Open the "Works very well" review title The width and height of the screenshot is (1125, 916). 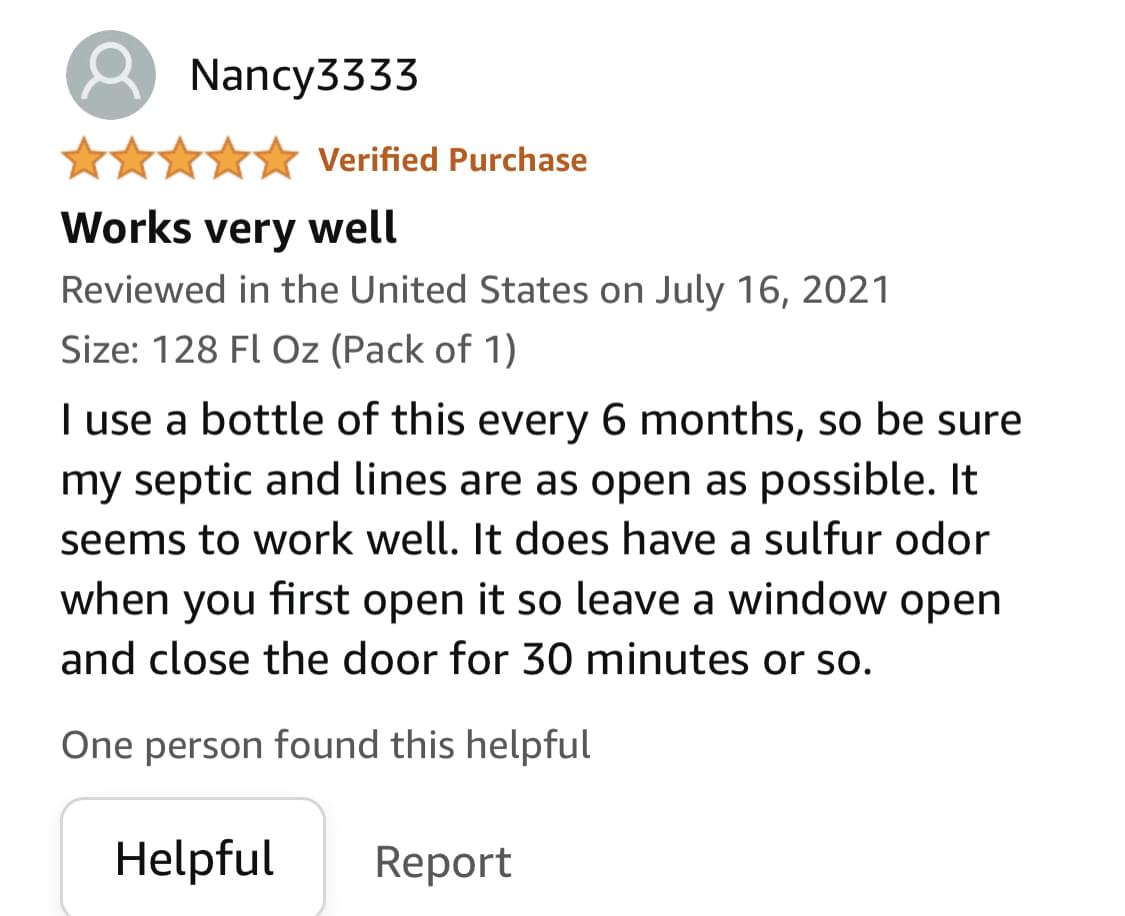tap(229, 228)
